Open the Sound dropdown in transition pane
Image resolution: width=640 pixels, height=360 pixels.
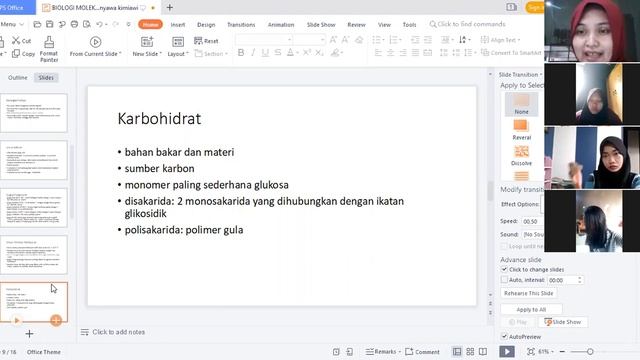pyautogui.click(x=533, y=234)
